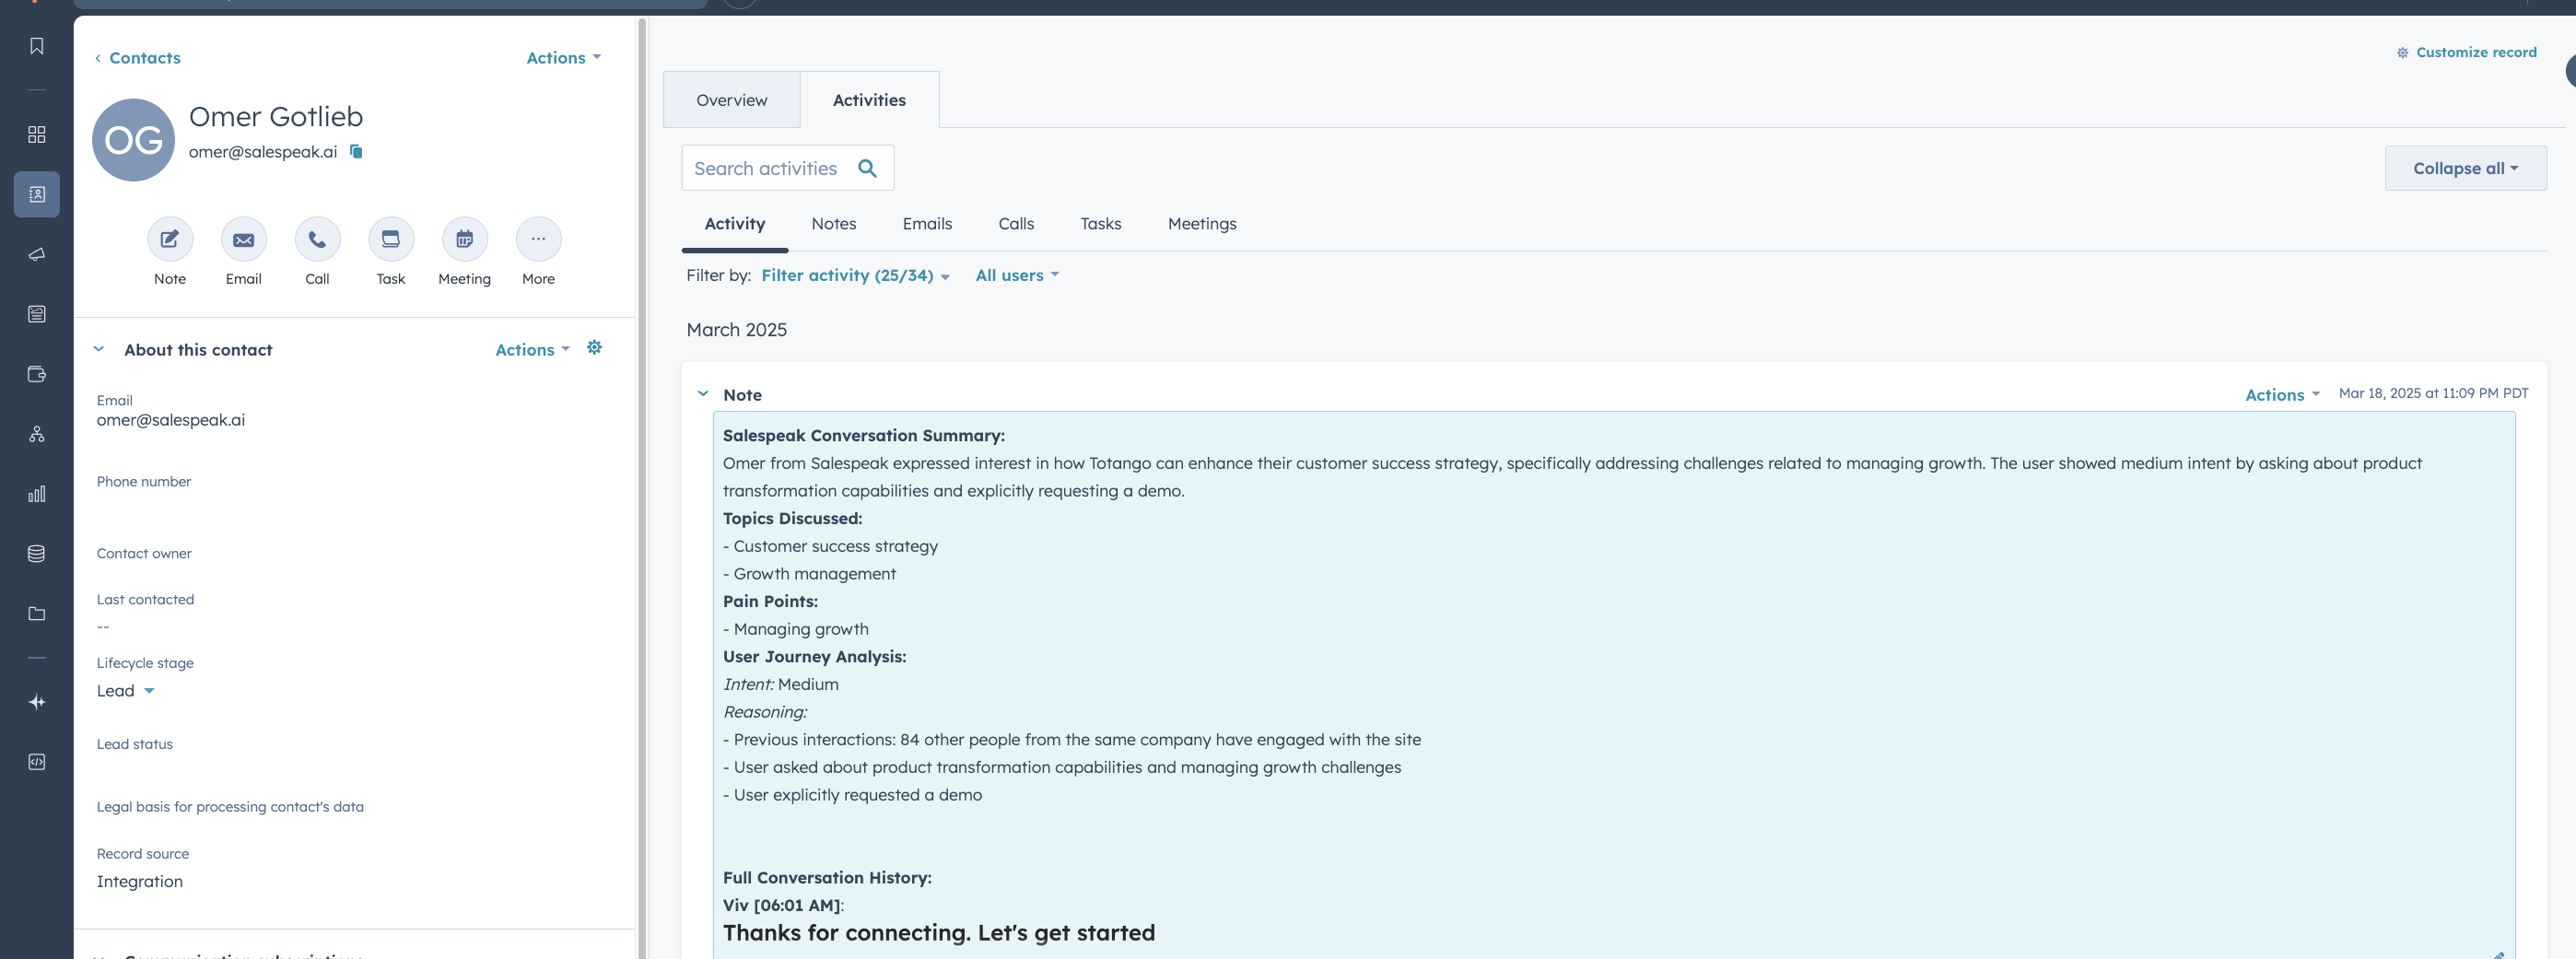Screen dimensions: 2576x959
Task: Open Content icon in sidebar
Action: click(36, 314)
